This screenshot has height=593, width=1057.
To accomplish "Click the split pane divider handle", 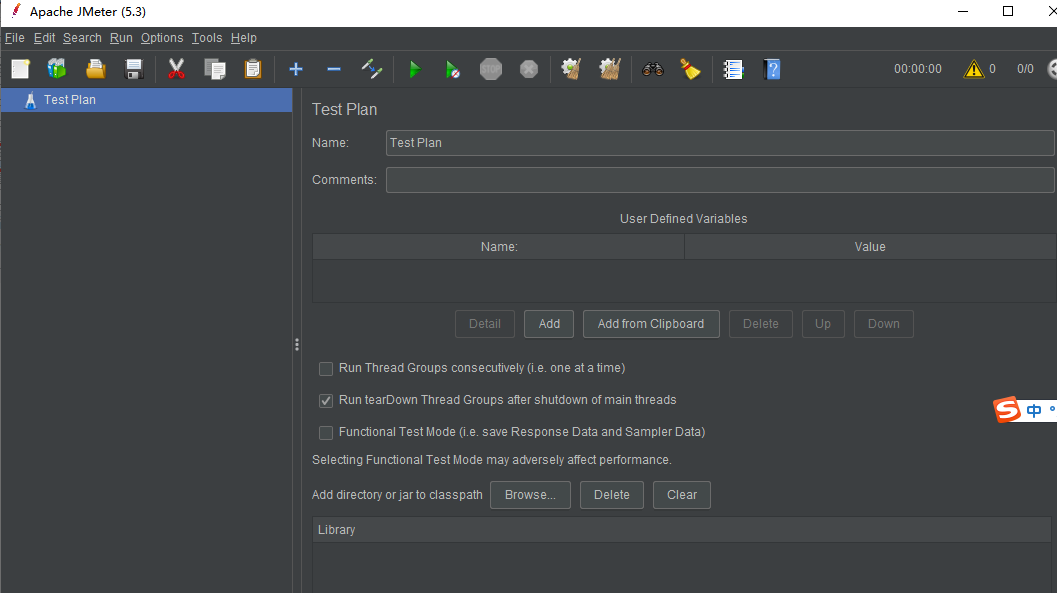I will 297,345.
